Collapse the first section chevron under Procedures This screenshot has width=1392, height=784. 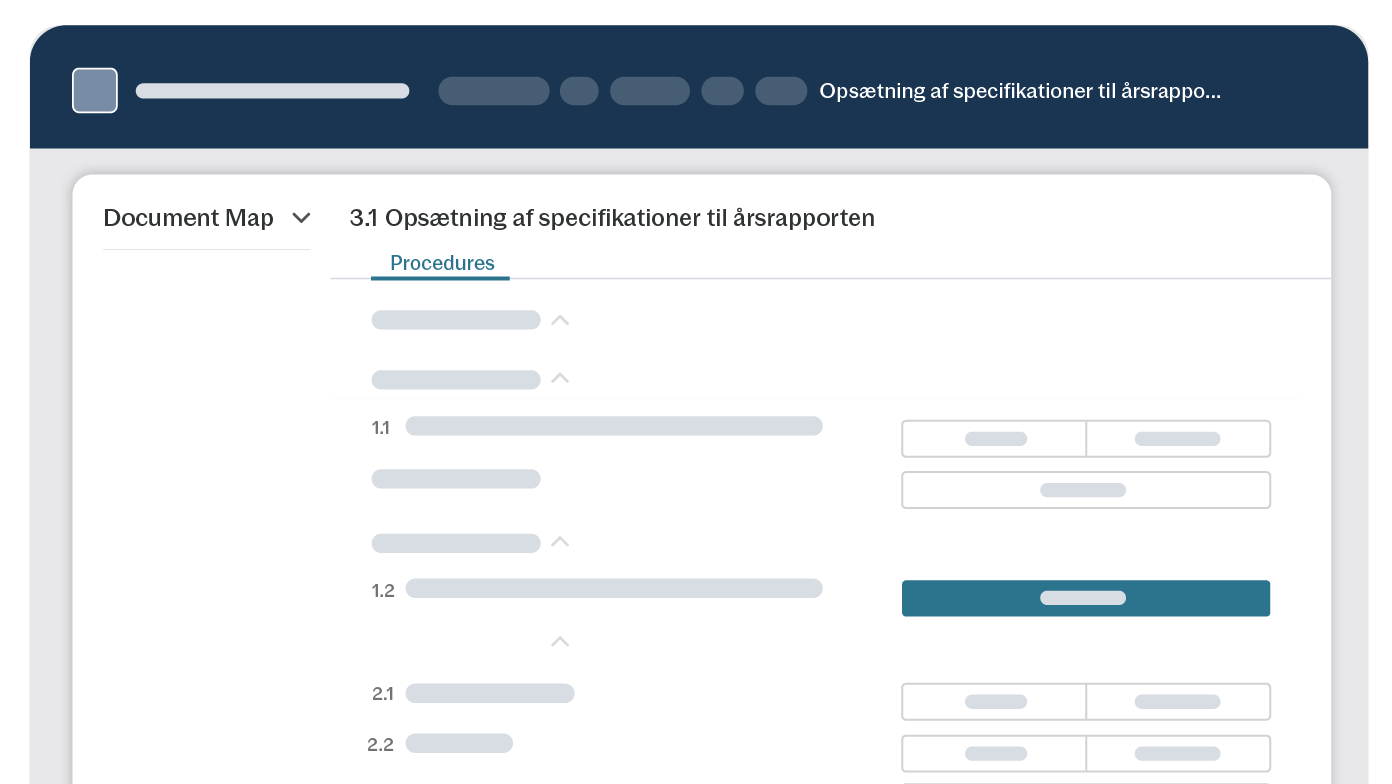tap(560, 320)
